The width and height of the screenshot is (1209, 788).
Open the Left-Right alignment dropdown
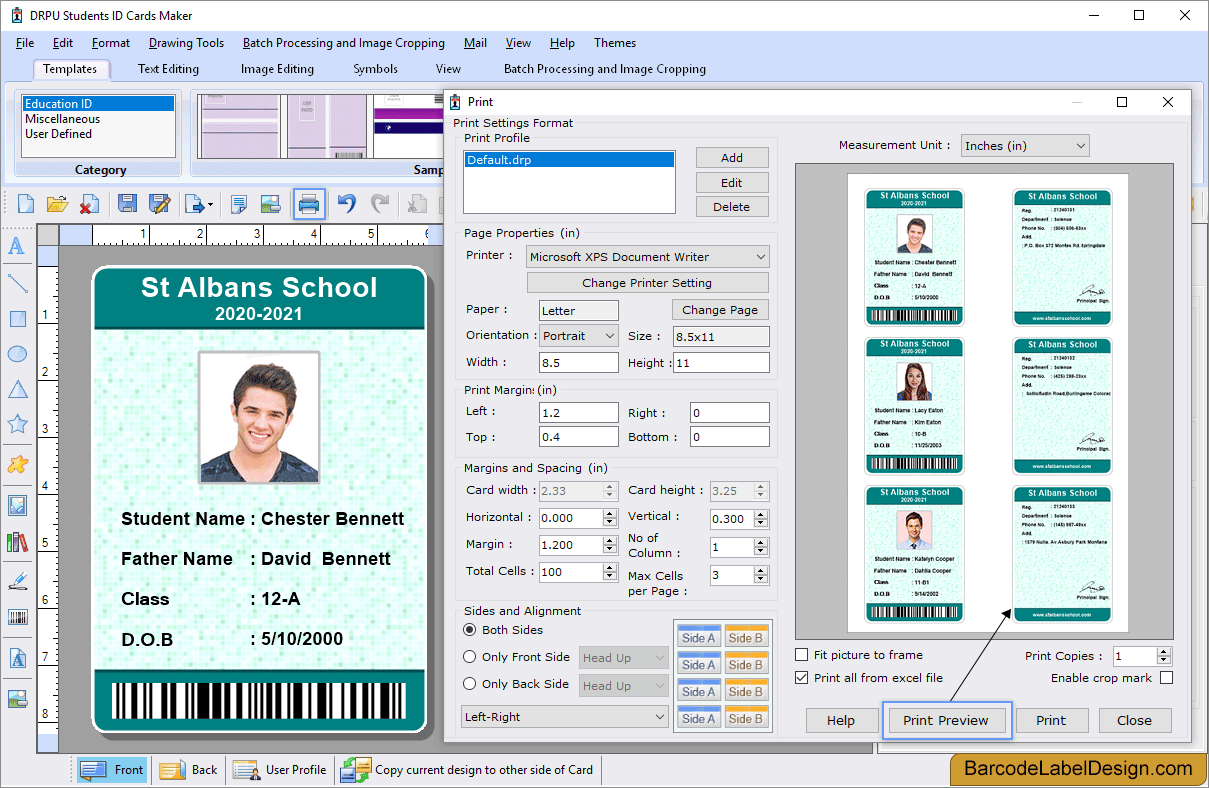[x=564, y=716]
